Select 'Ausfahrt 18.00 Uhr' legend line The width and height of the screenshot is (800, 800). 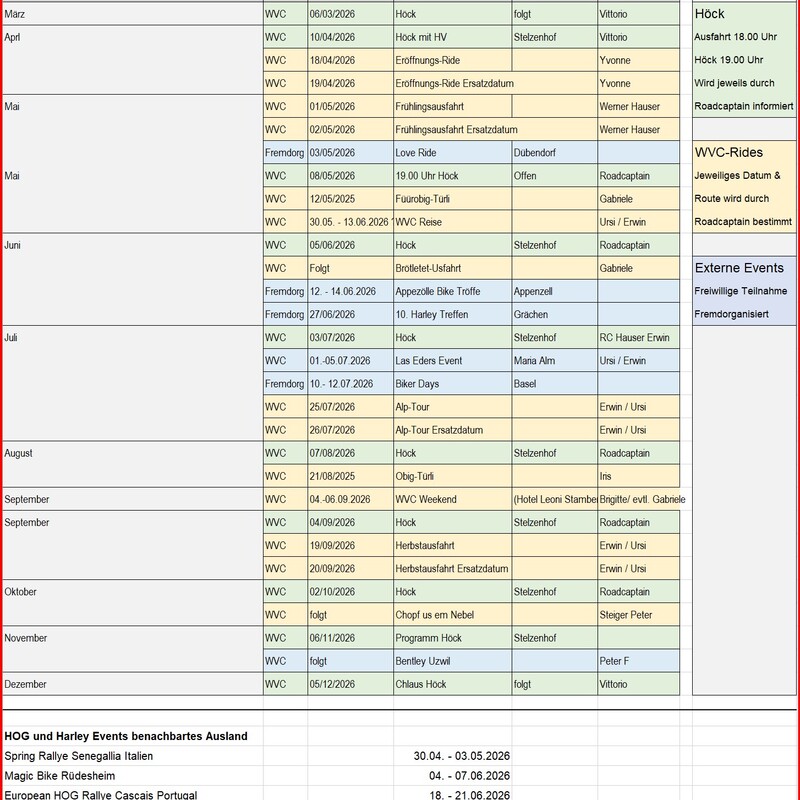coord(735,37)
